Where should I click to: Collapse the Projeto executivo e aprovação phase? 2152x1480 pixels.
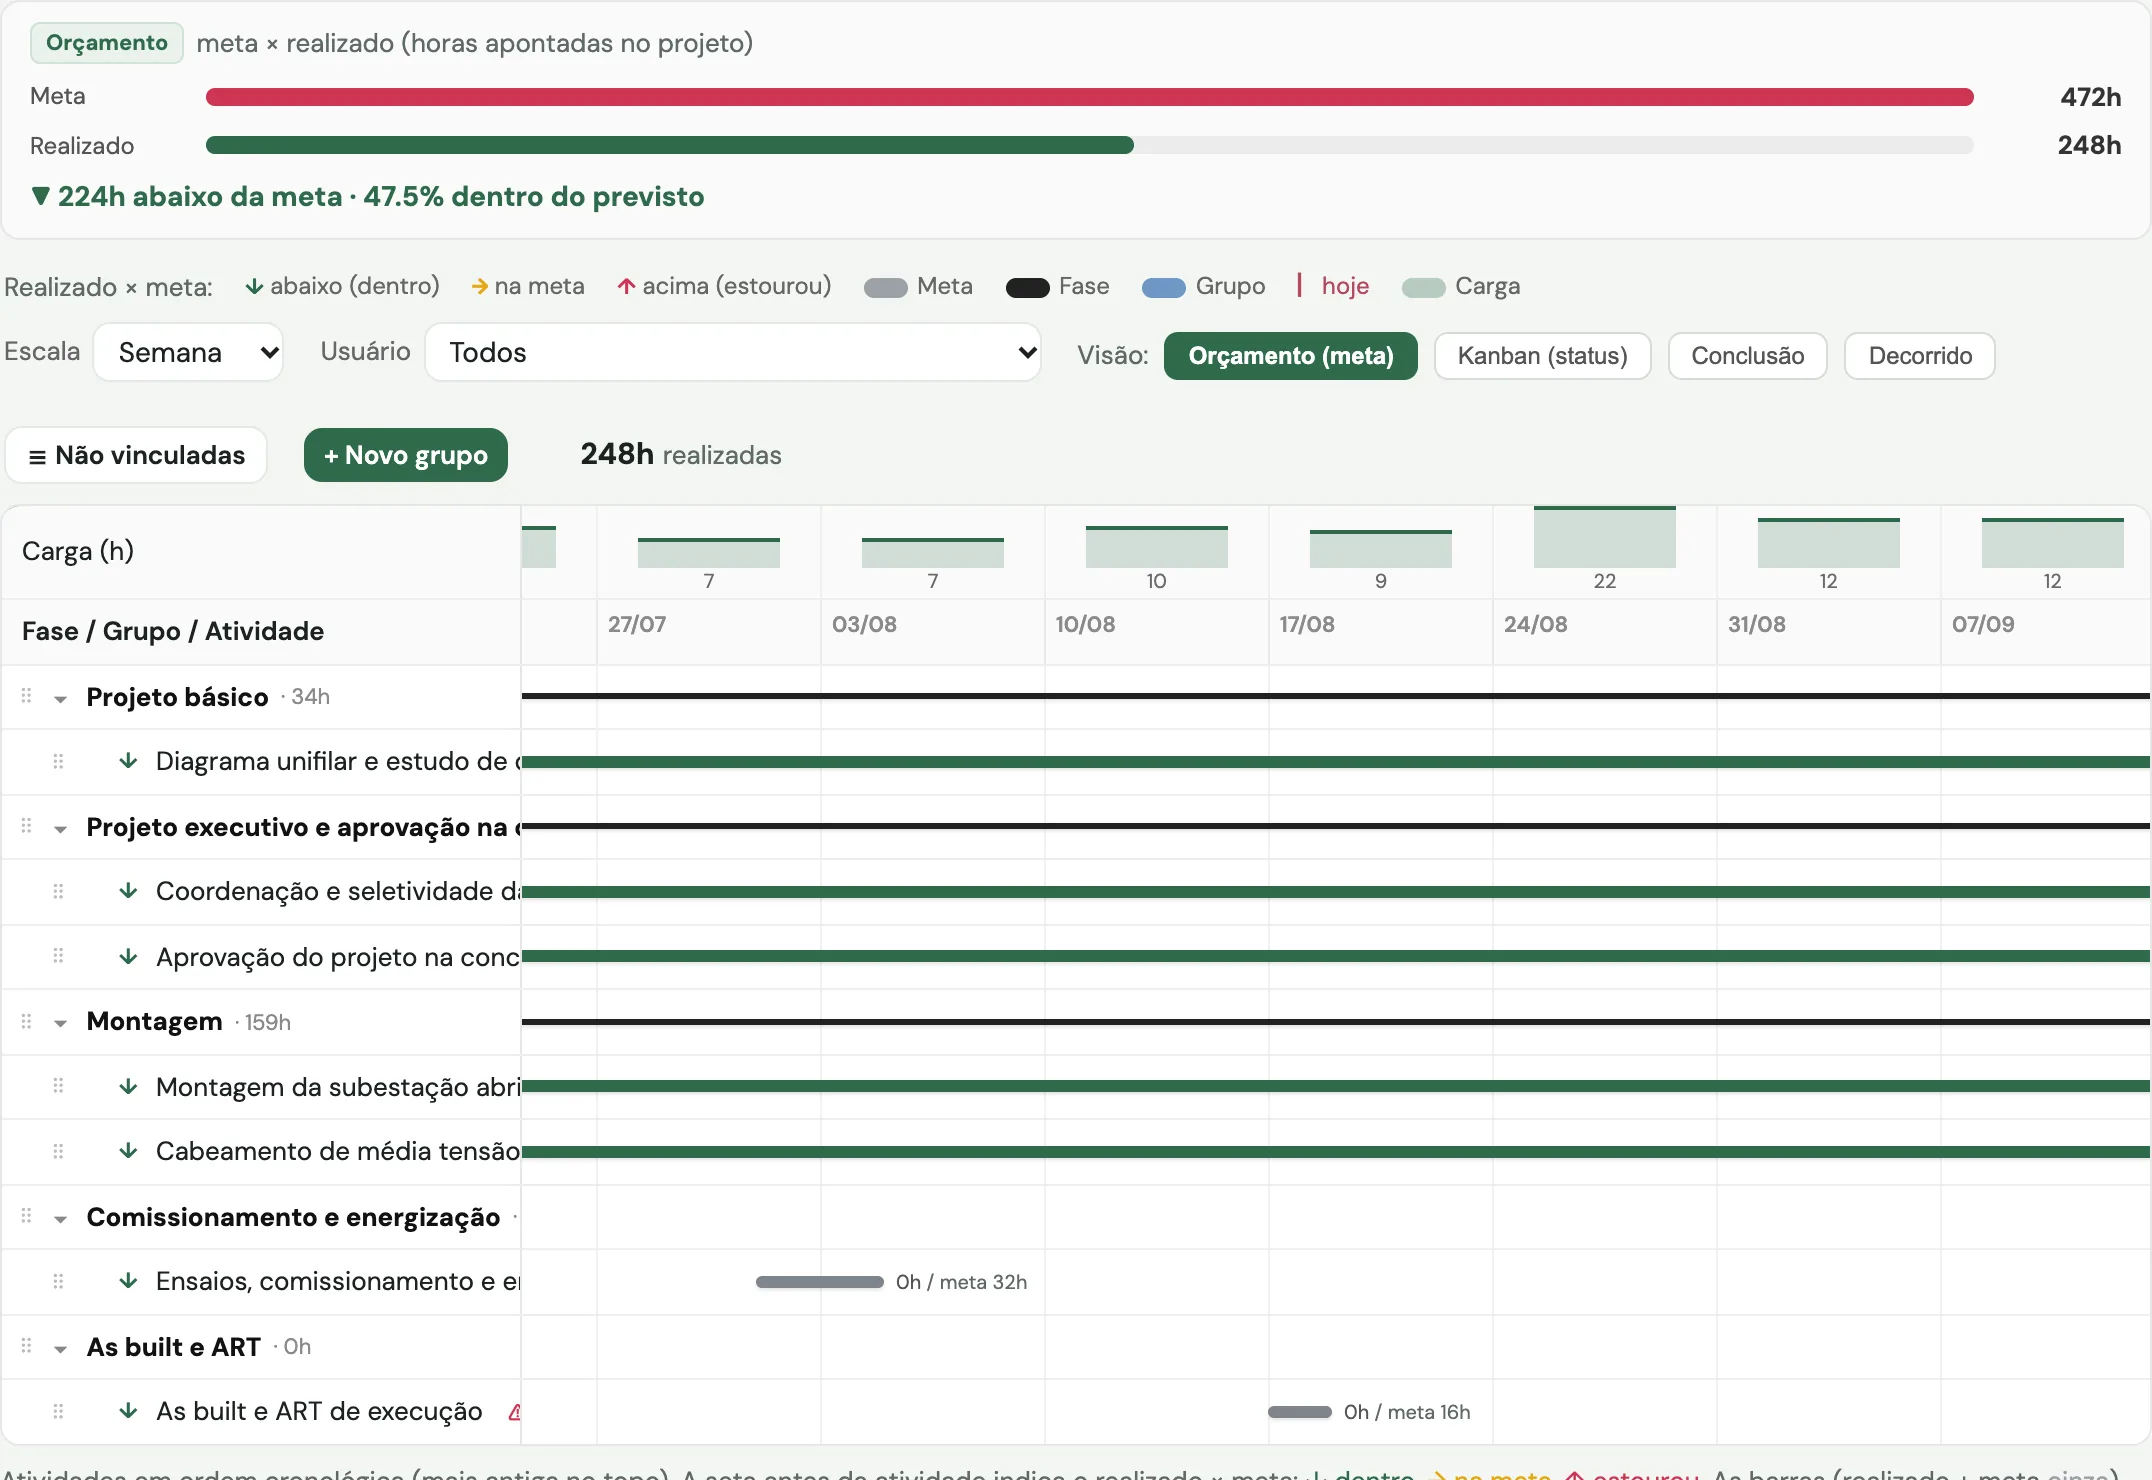[x=61, y=829]
